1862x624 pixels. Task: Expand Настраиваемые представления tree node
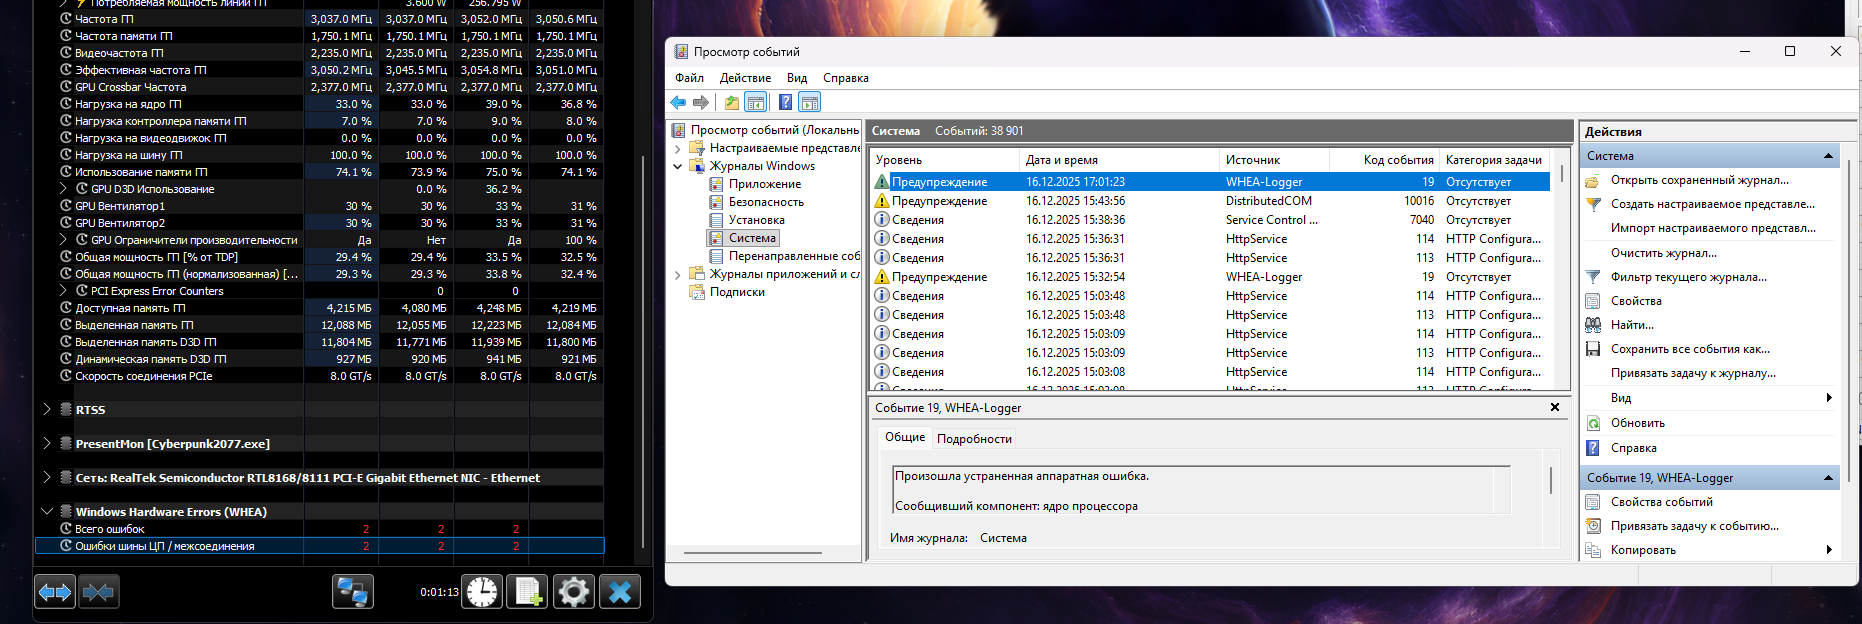pos(678,148)
